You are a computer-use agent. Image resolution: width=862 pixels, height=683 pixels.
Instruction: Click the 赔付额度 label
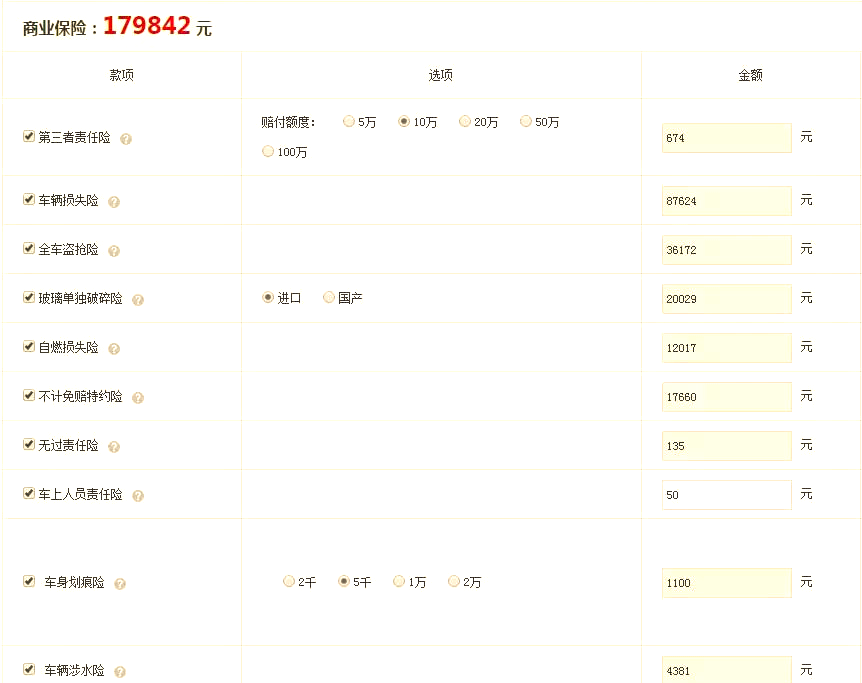point(288,122)
